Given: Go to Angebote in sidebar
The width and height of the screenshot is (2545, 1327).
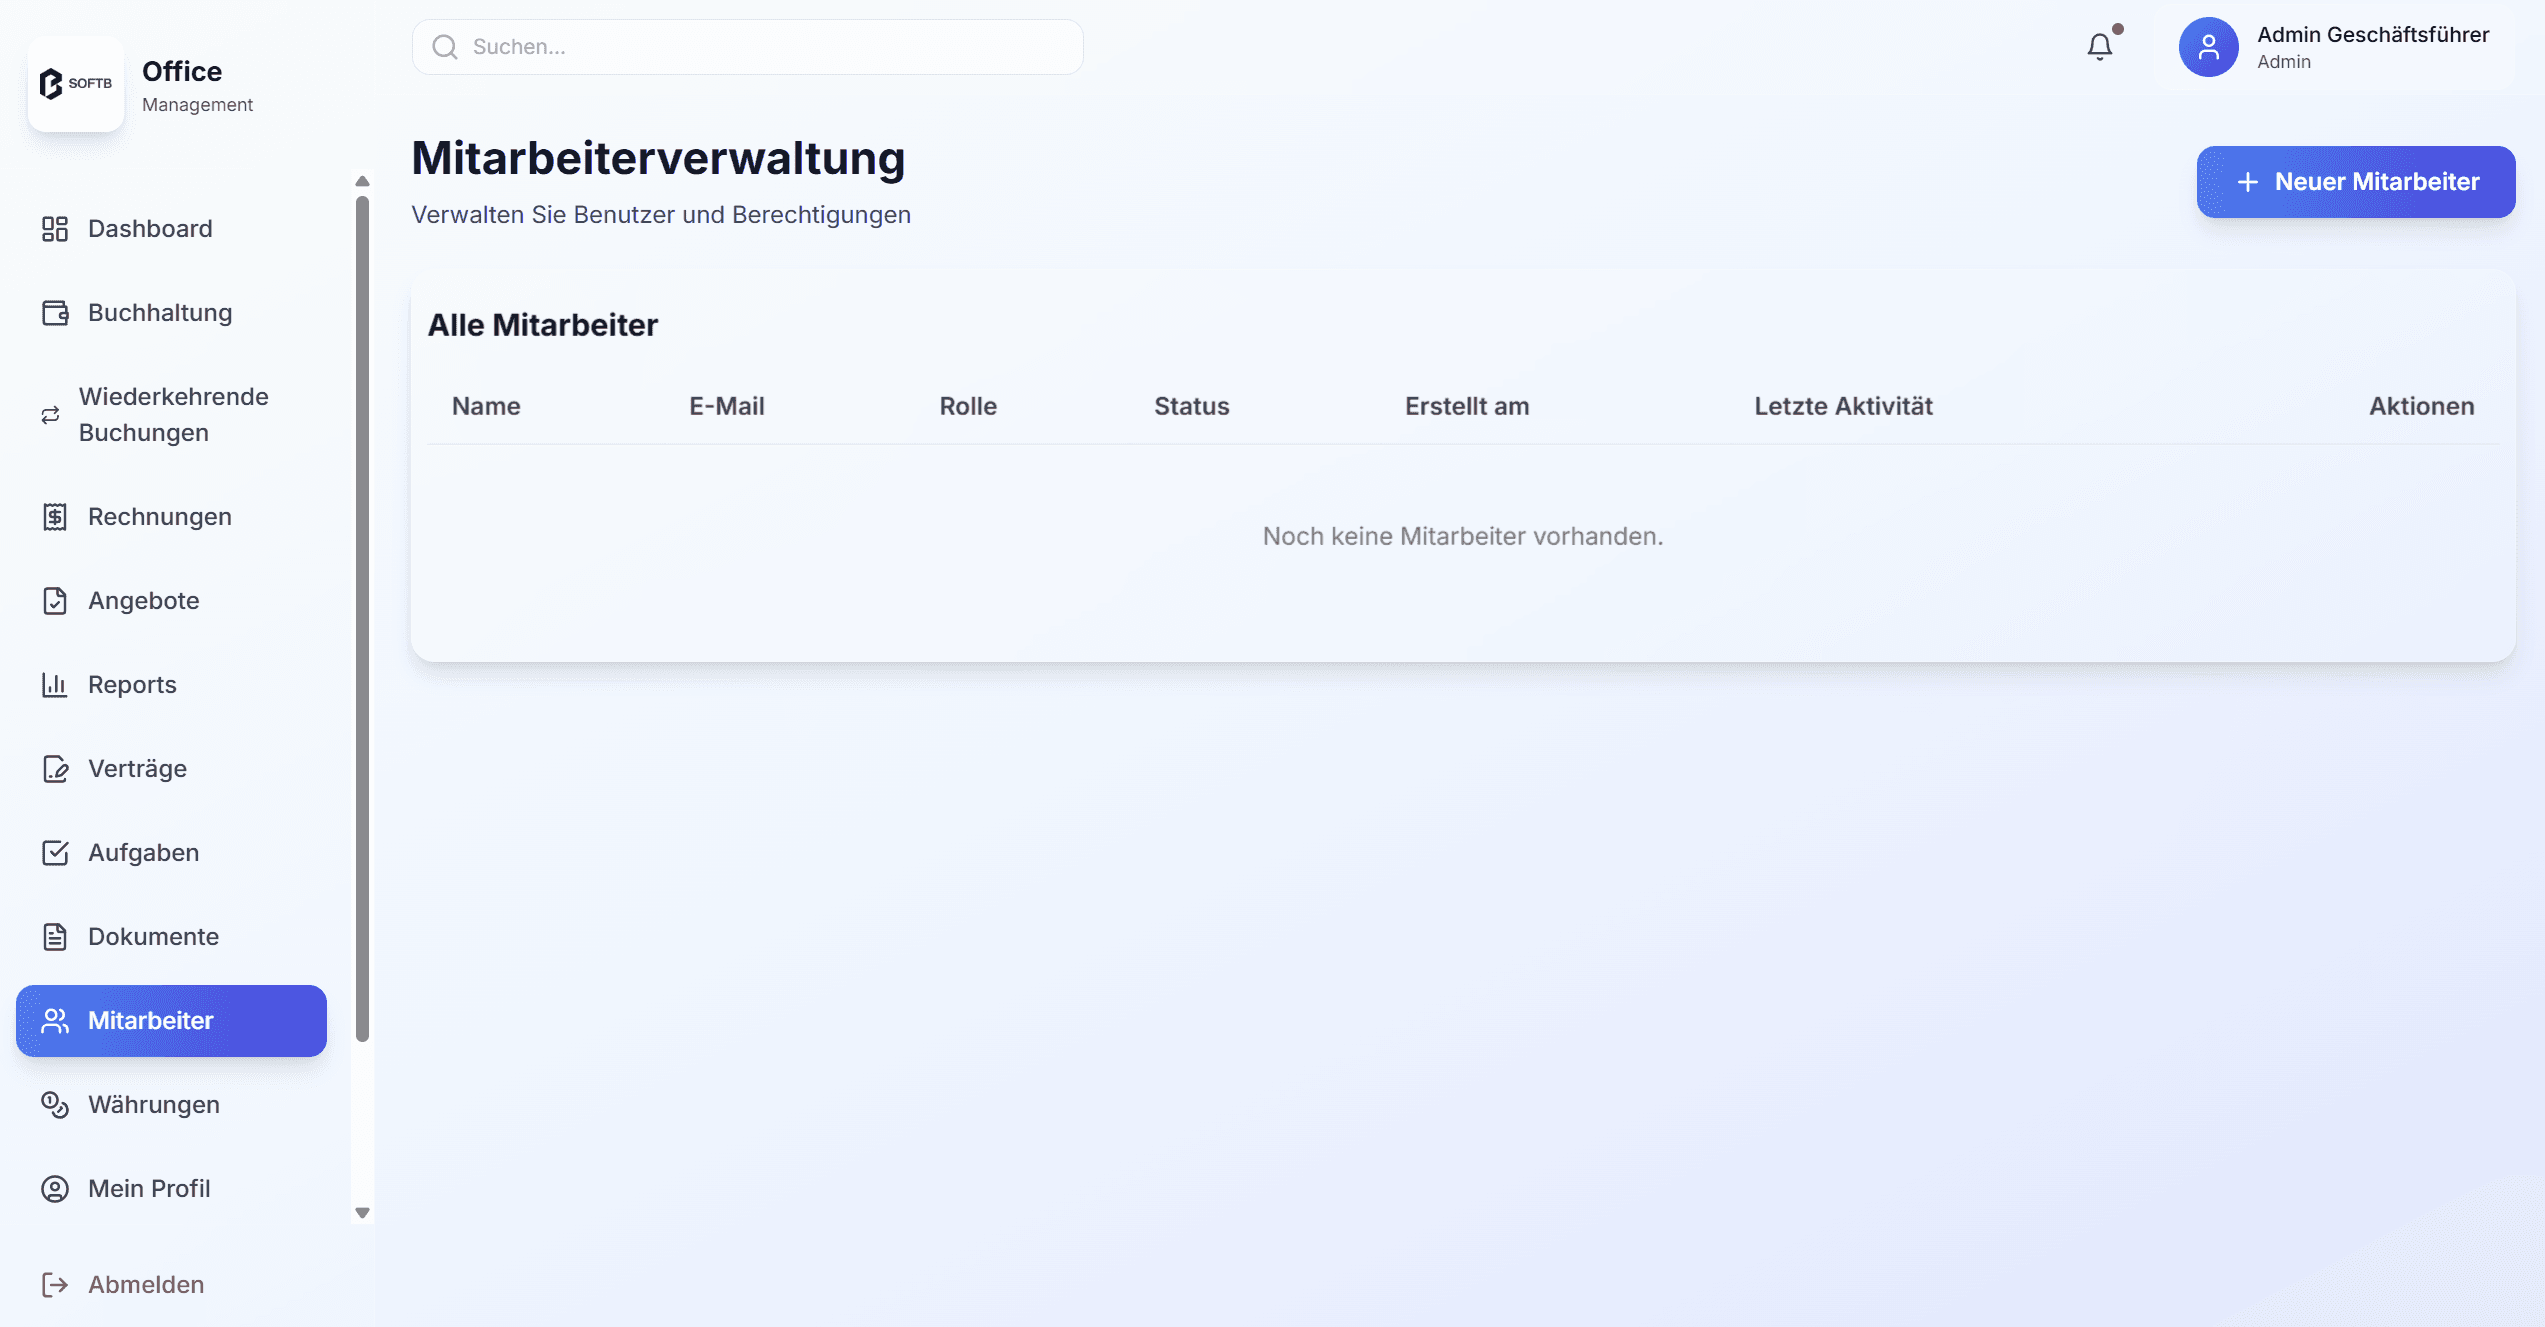Looking at the screenshot, I should coord(143,601).
